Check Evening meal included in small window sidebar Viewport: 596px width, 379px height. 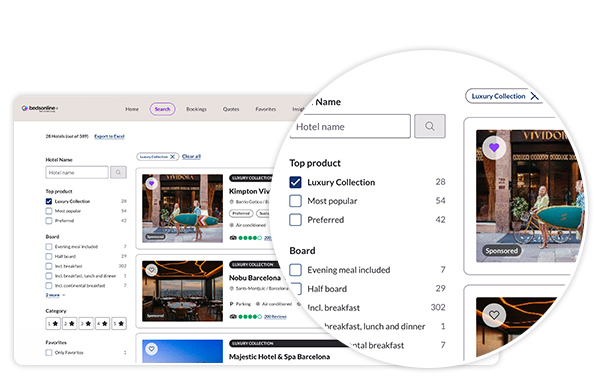49,247
